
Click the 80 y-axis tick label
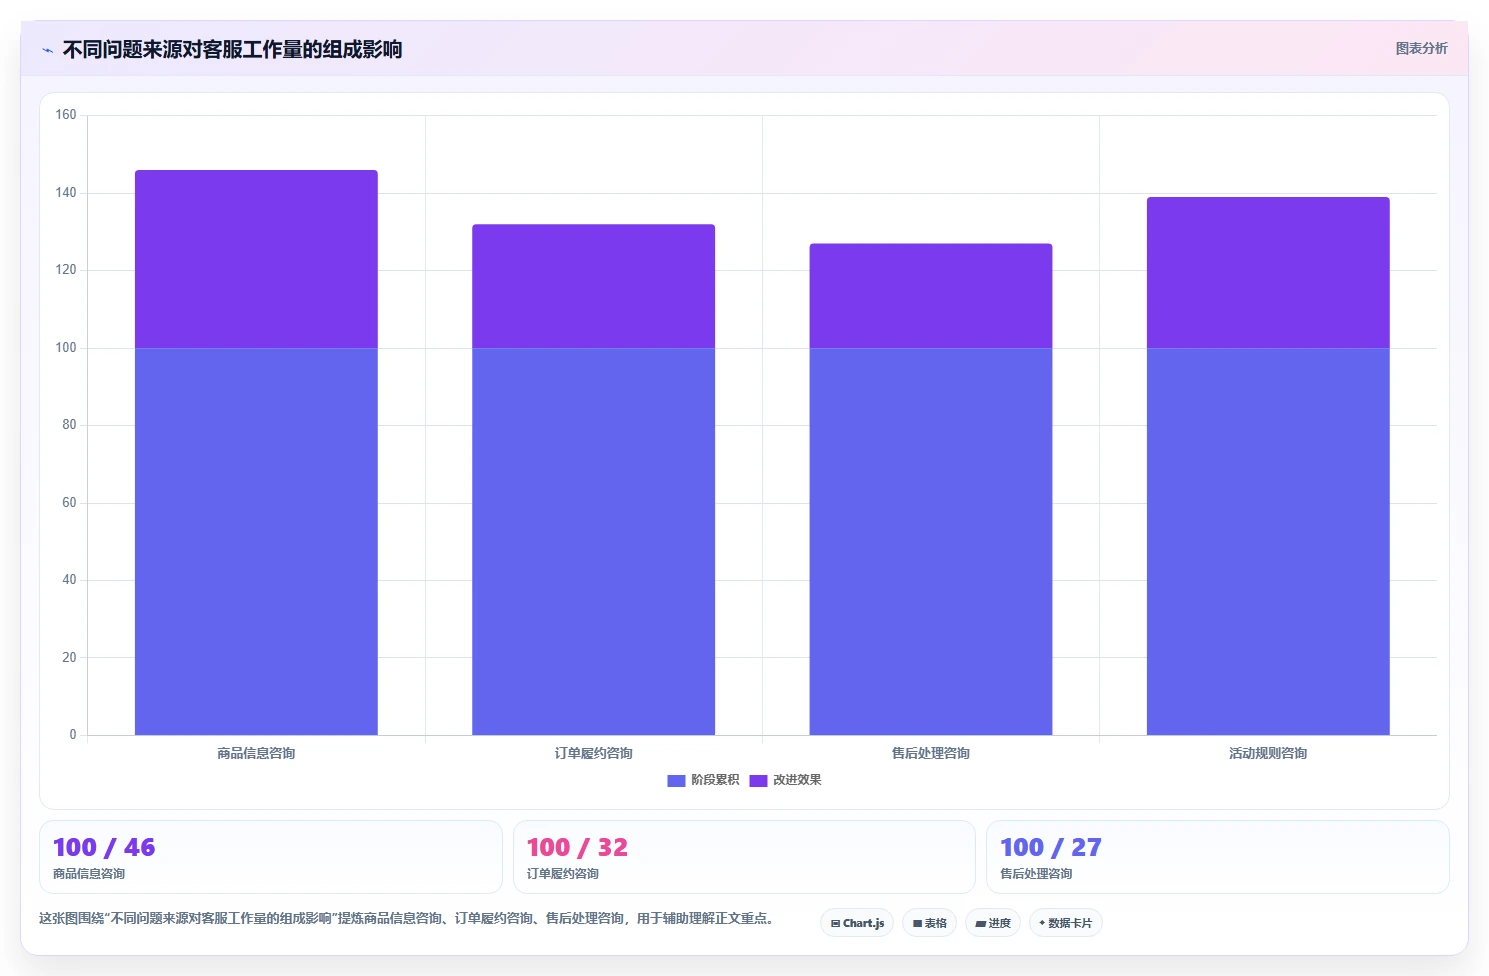pyautogui.click(x=69, y=425)
